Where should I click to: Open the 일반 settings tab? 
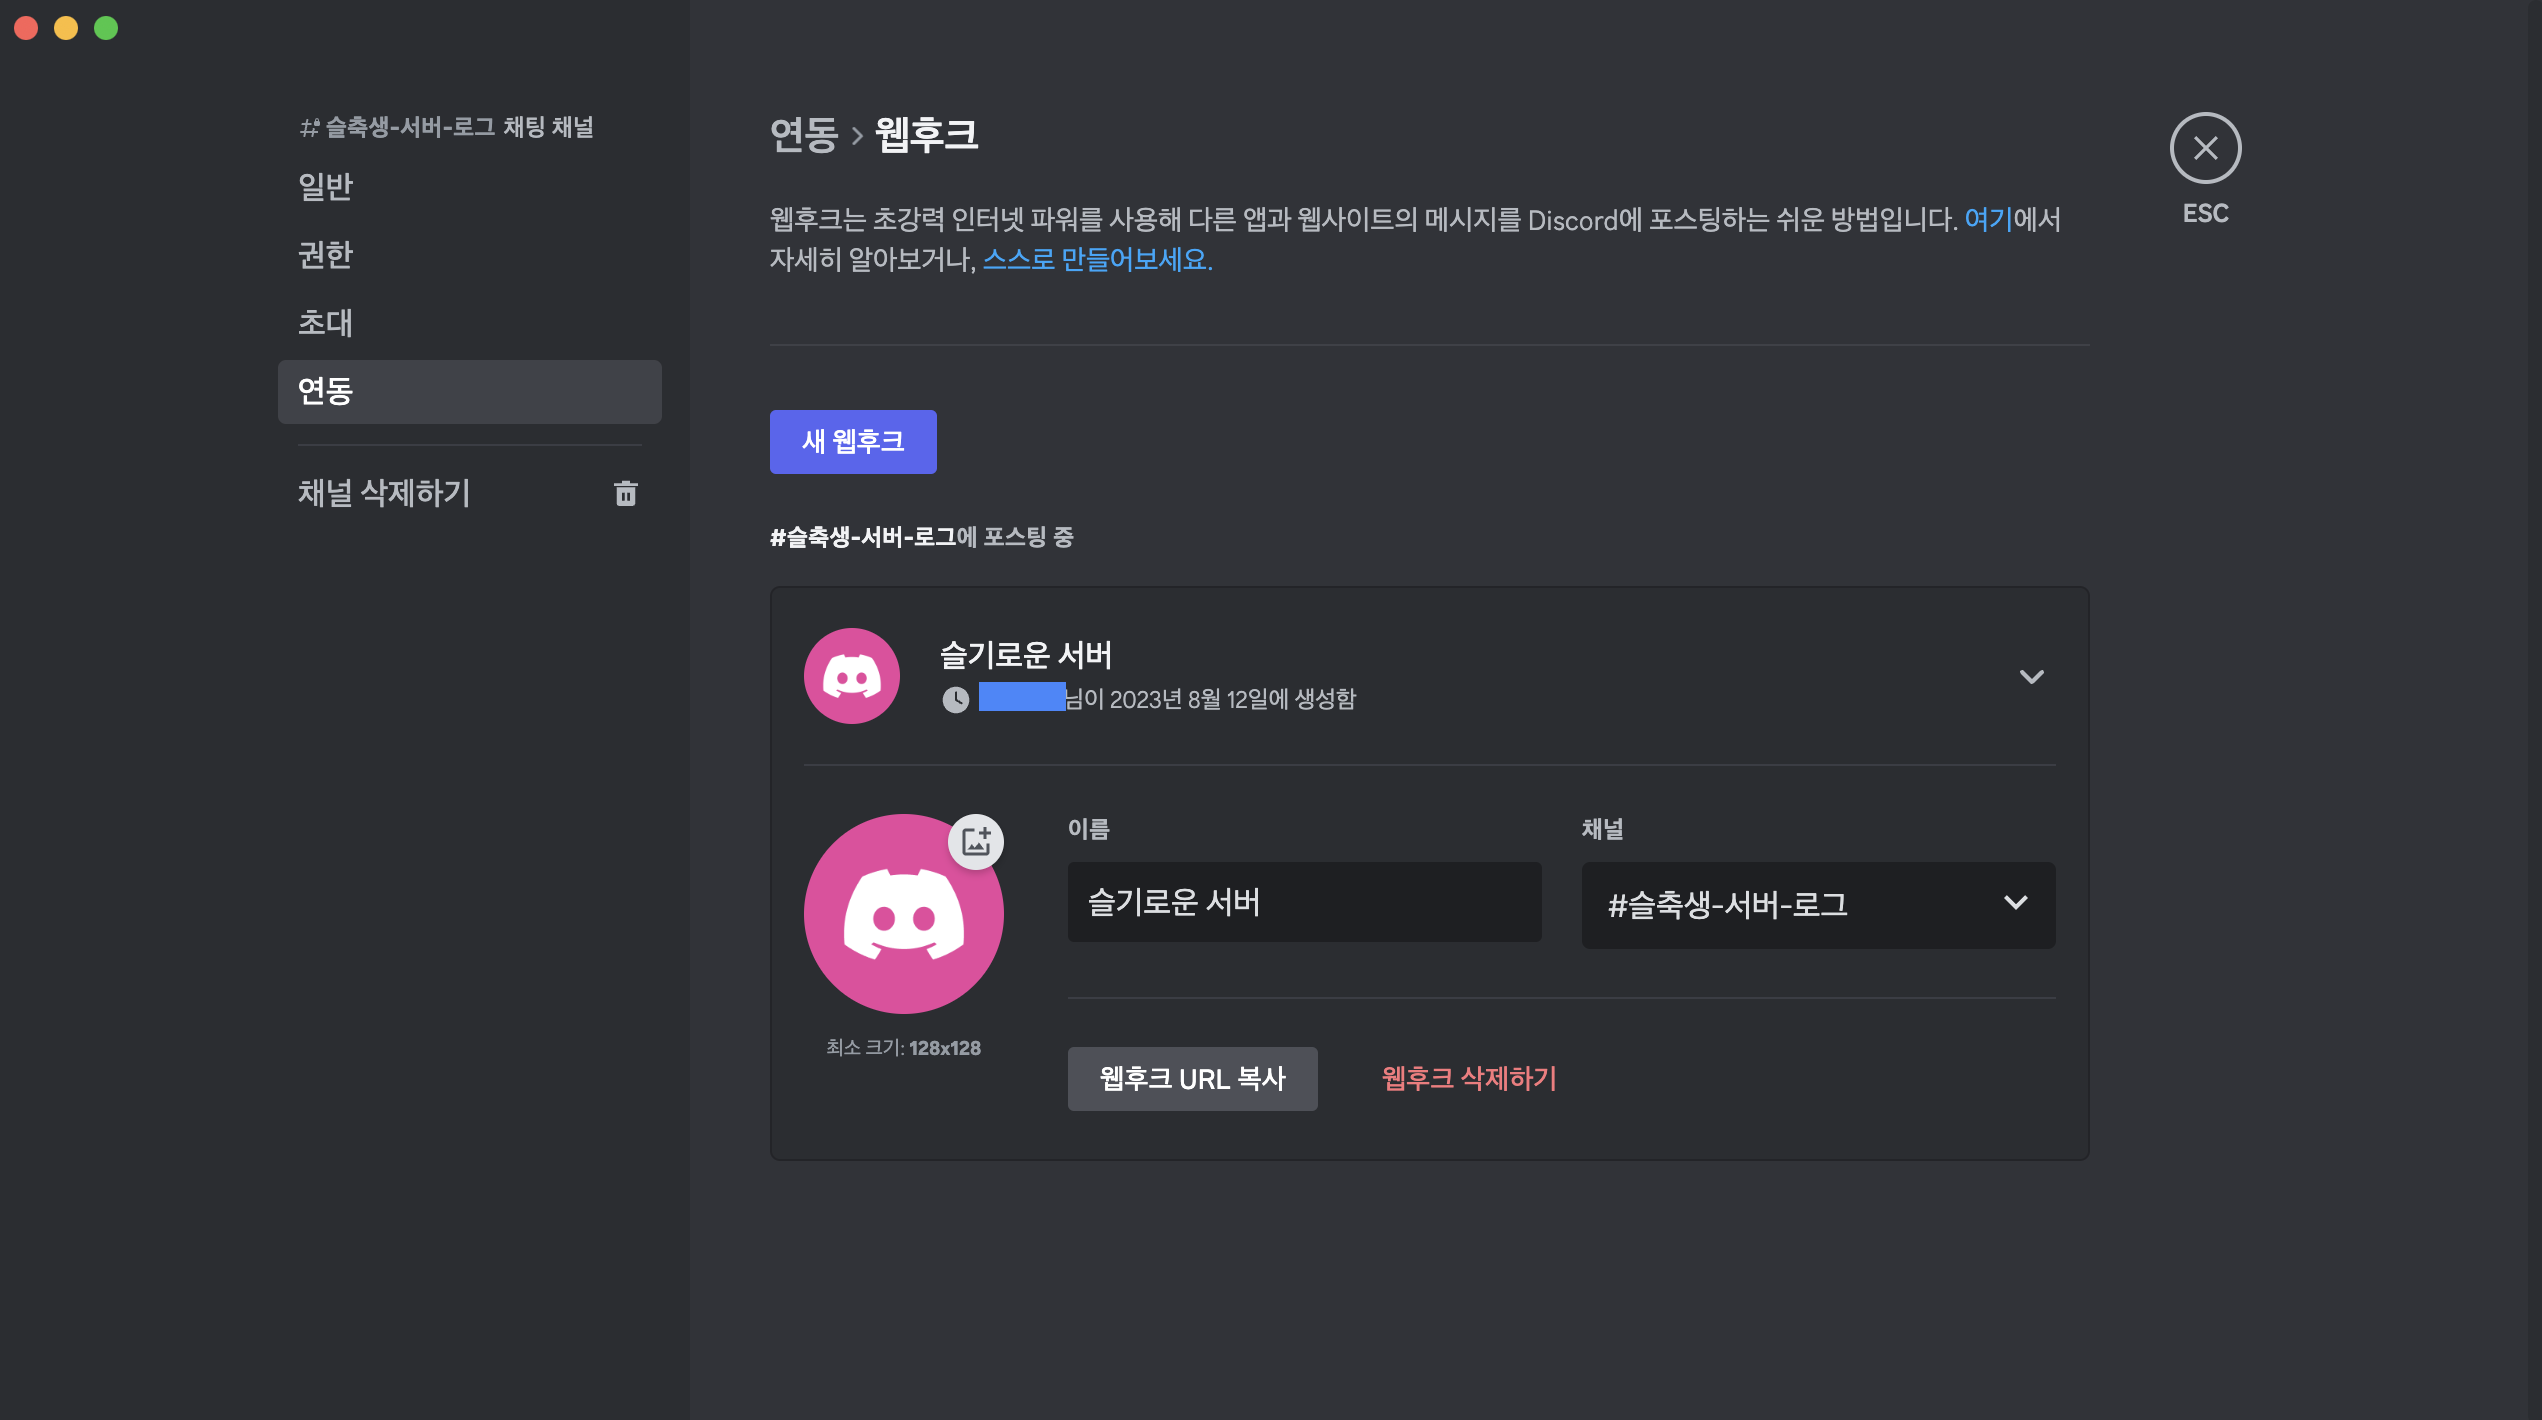point(326,187)
